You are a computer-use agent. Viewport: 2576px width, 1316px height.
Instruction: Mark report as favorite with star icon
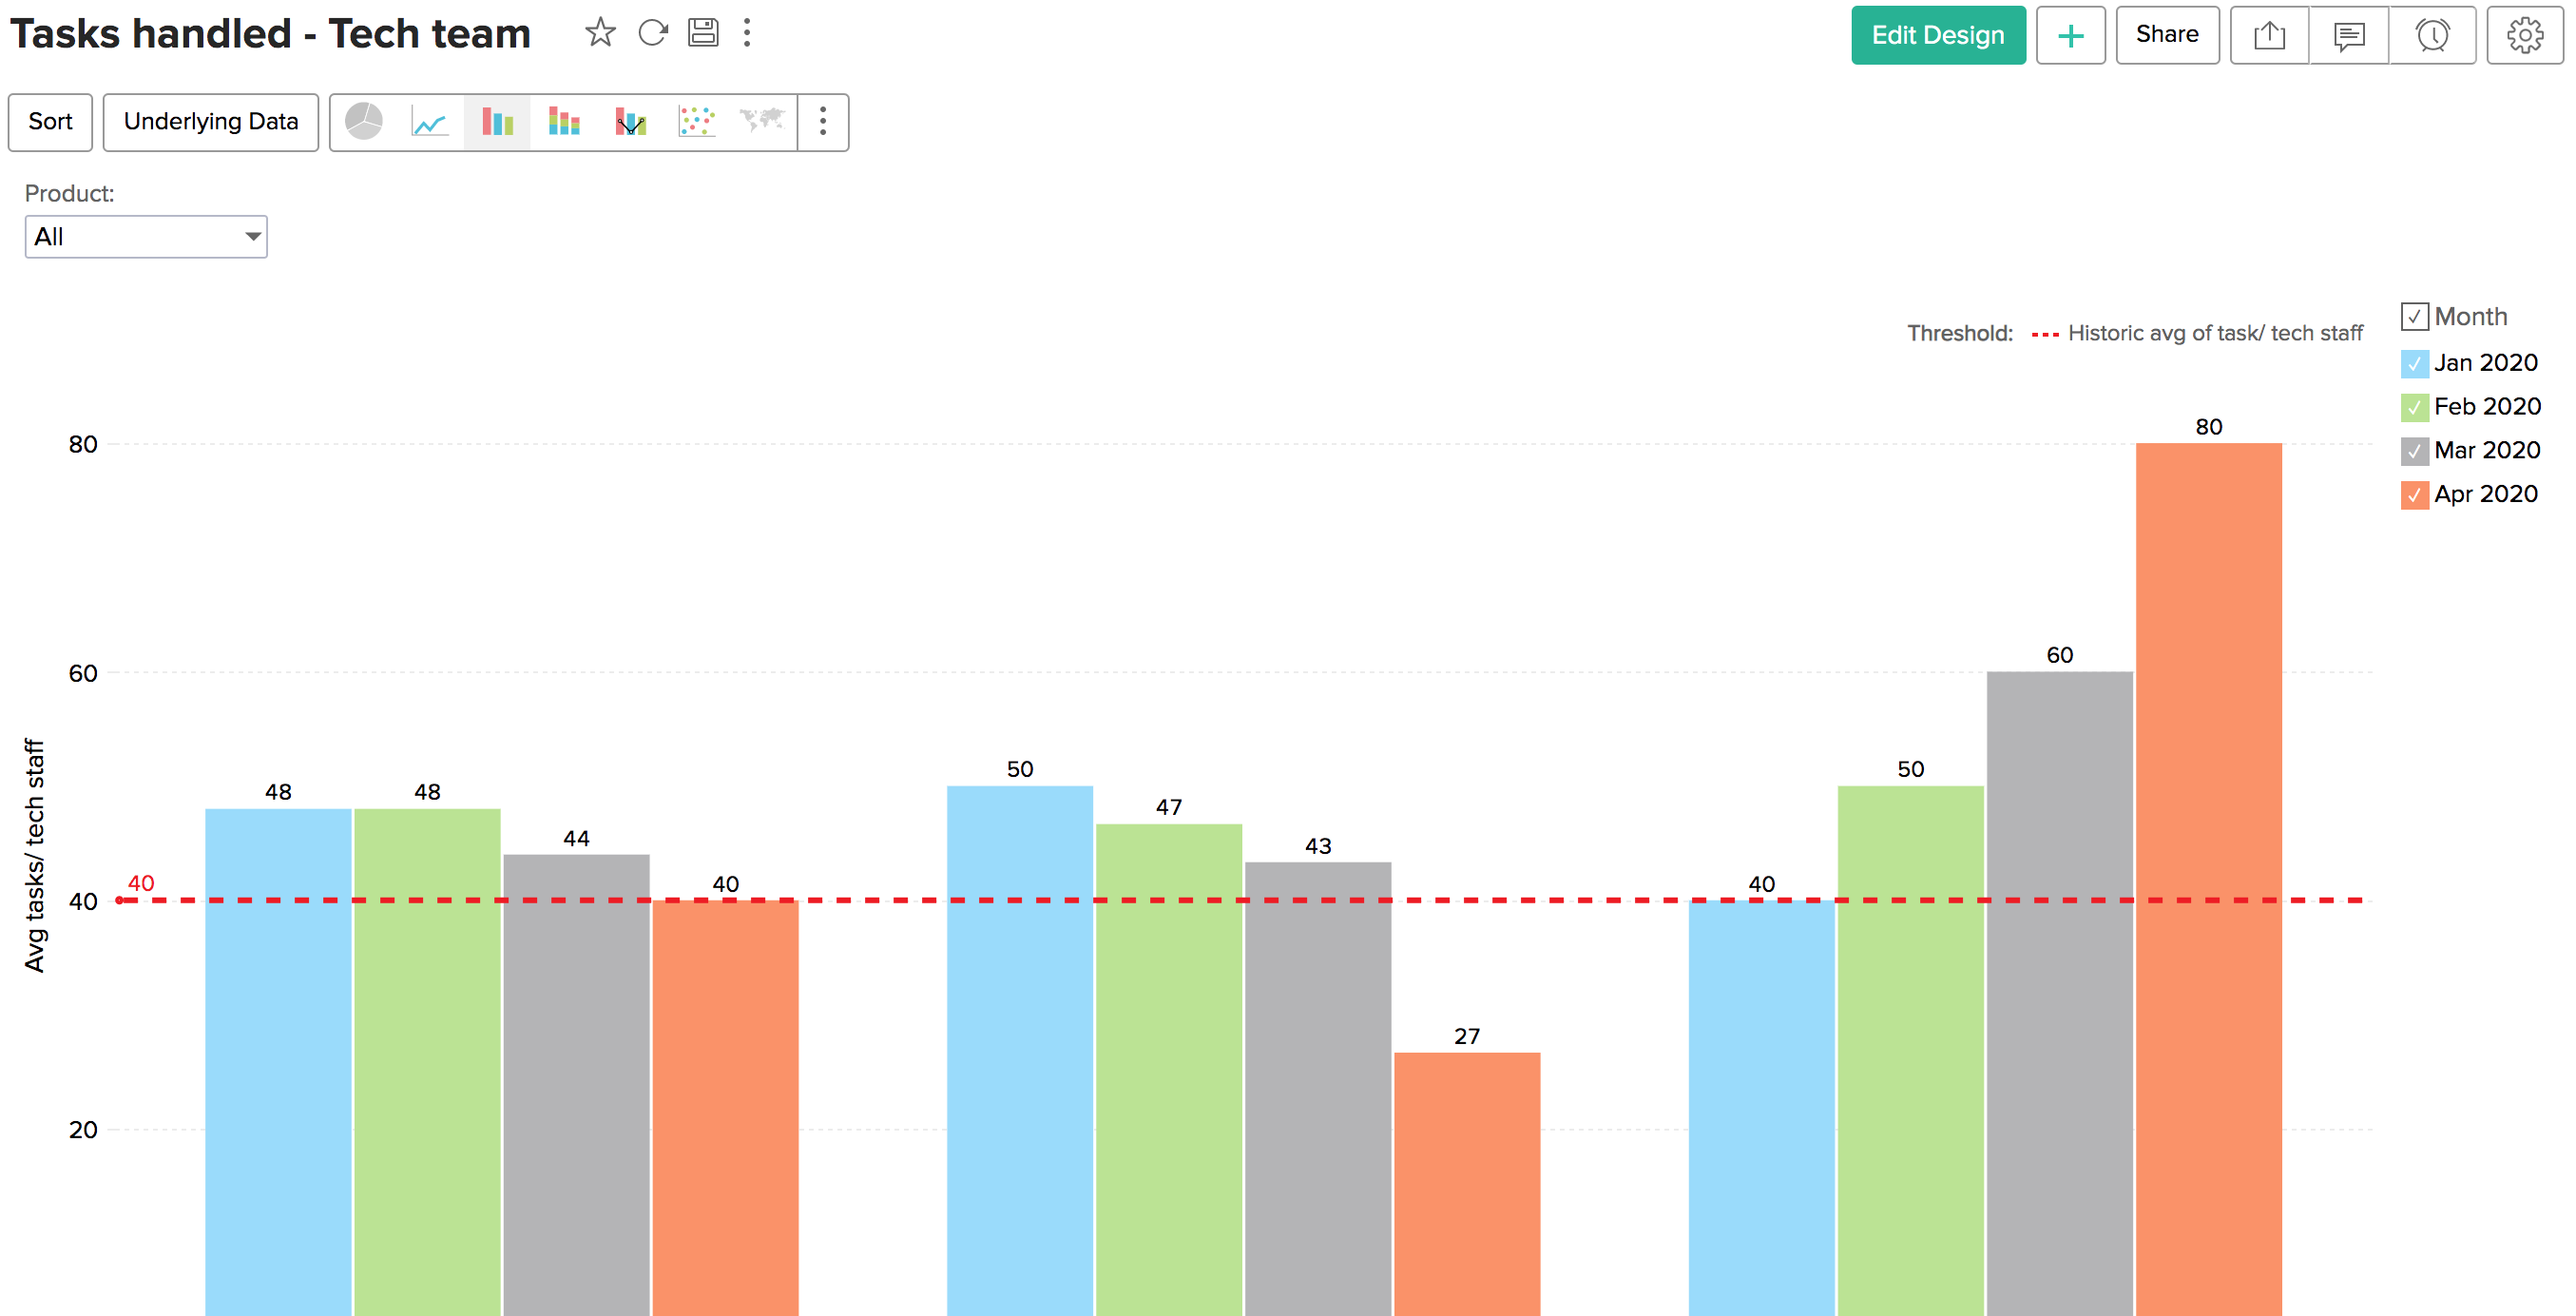click(600, 33)
